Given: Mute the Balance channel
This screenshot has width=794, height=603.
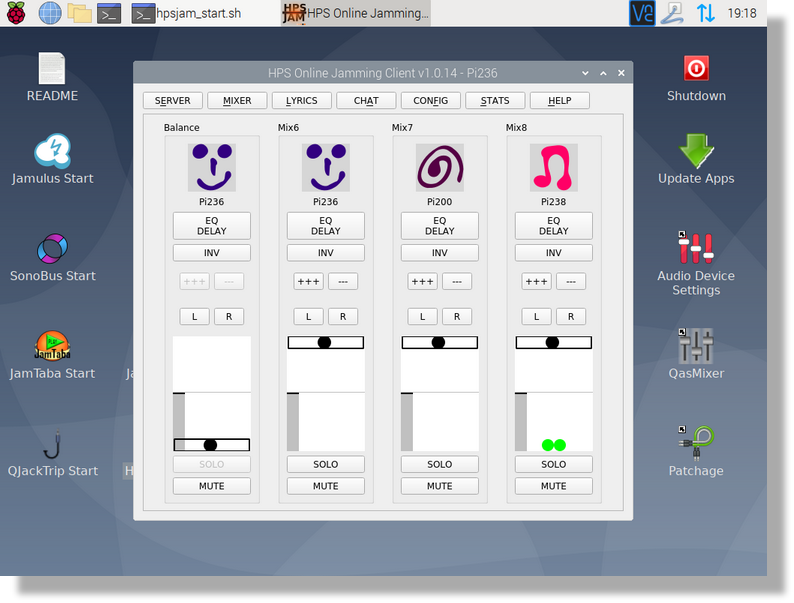Looking at the screenshot, I should point(212,486).
